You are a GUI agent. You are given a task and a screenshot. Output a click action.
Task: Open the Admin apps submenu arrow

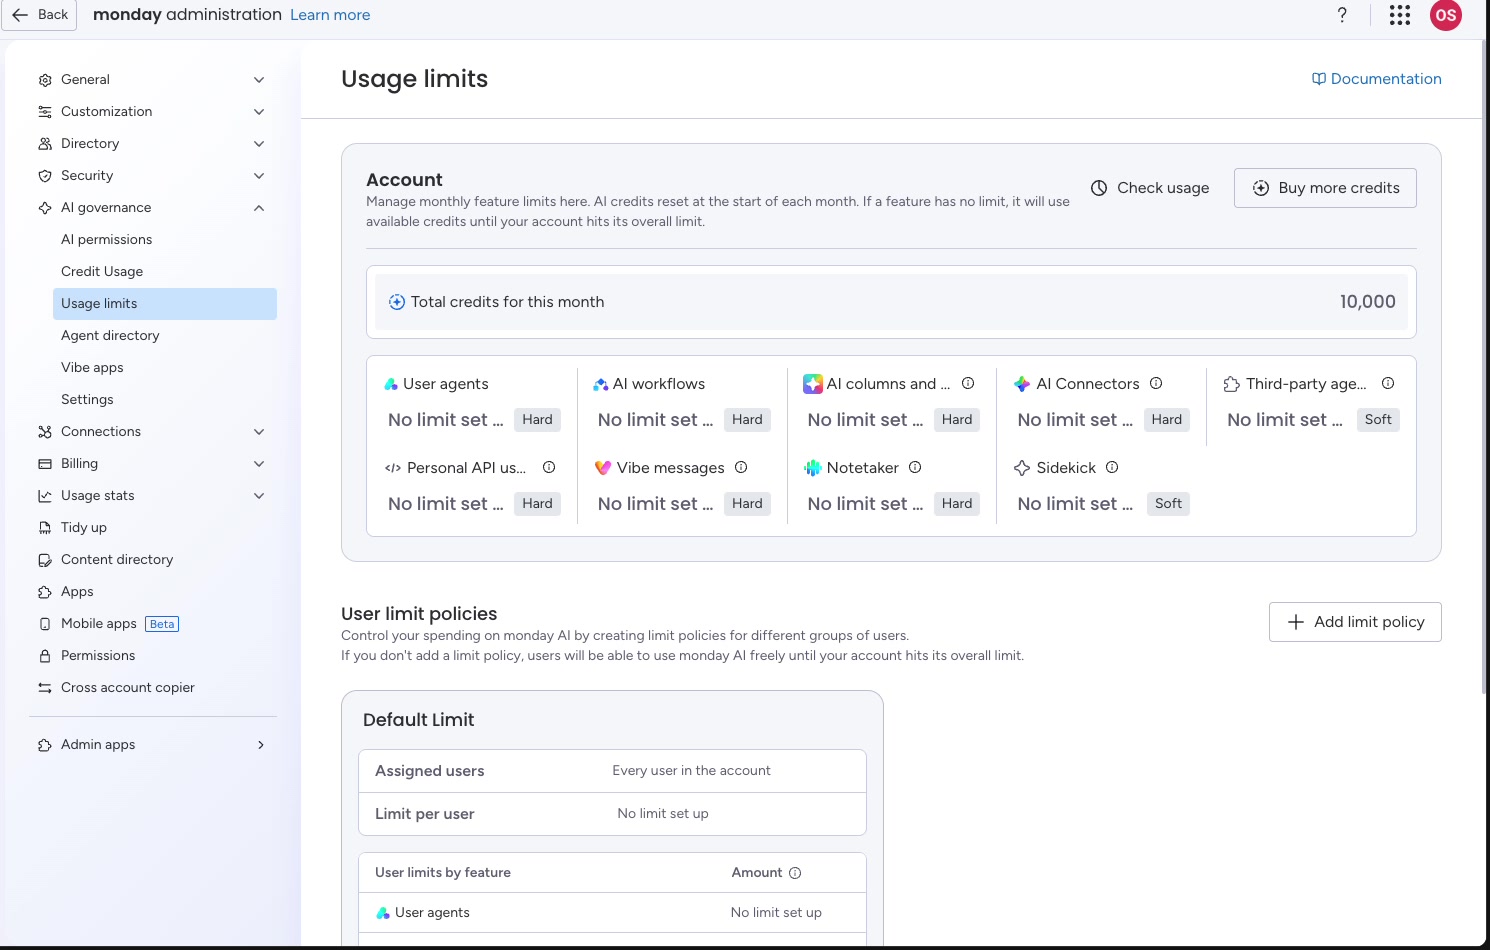261,745
